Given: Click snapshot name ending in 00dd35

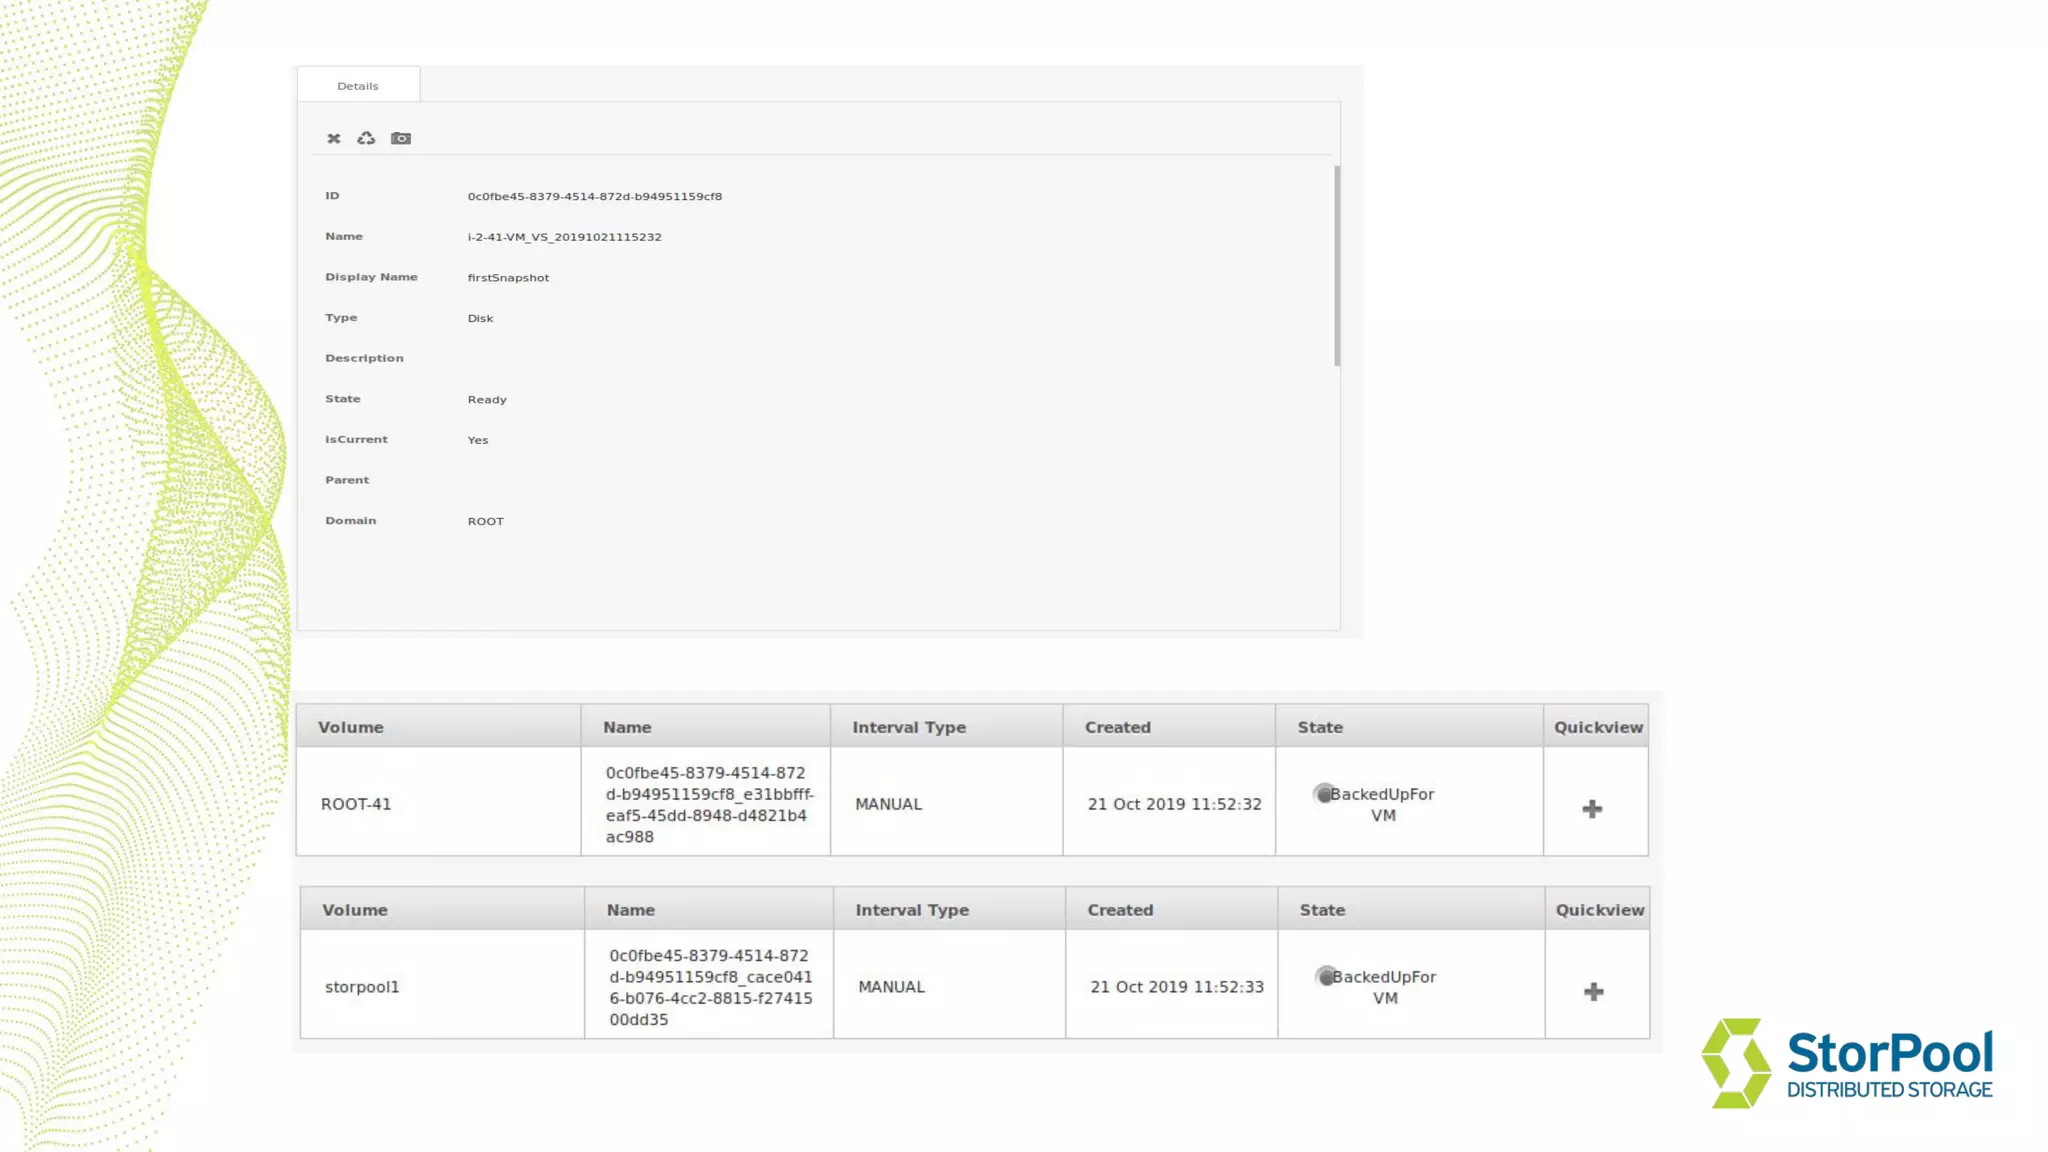Looking at the screenshot, I should 710,987.
